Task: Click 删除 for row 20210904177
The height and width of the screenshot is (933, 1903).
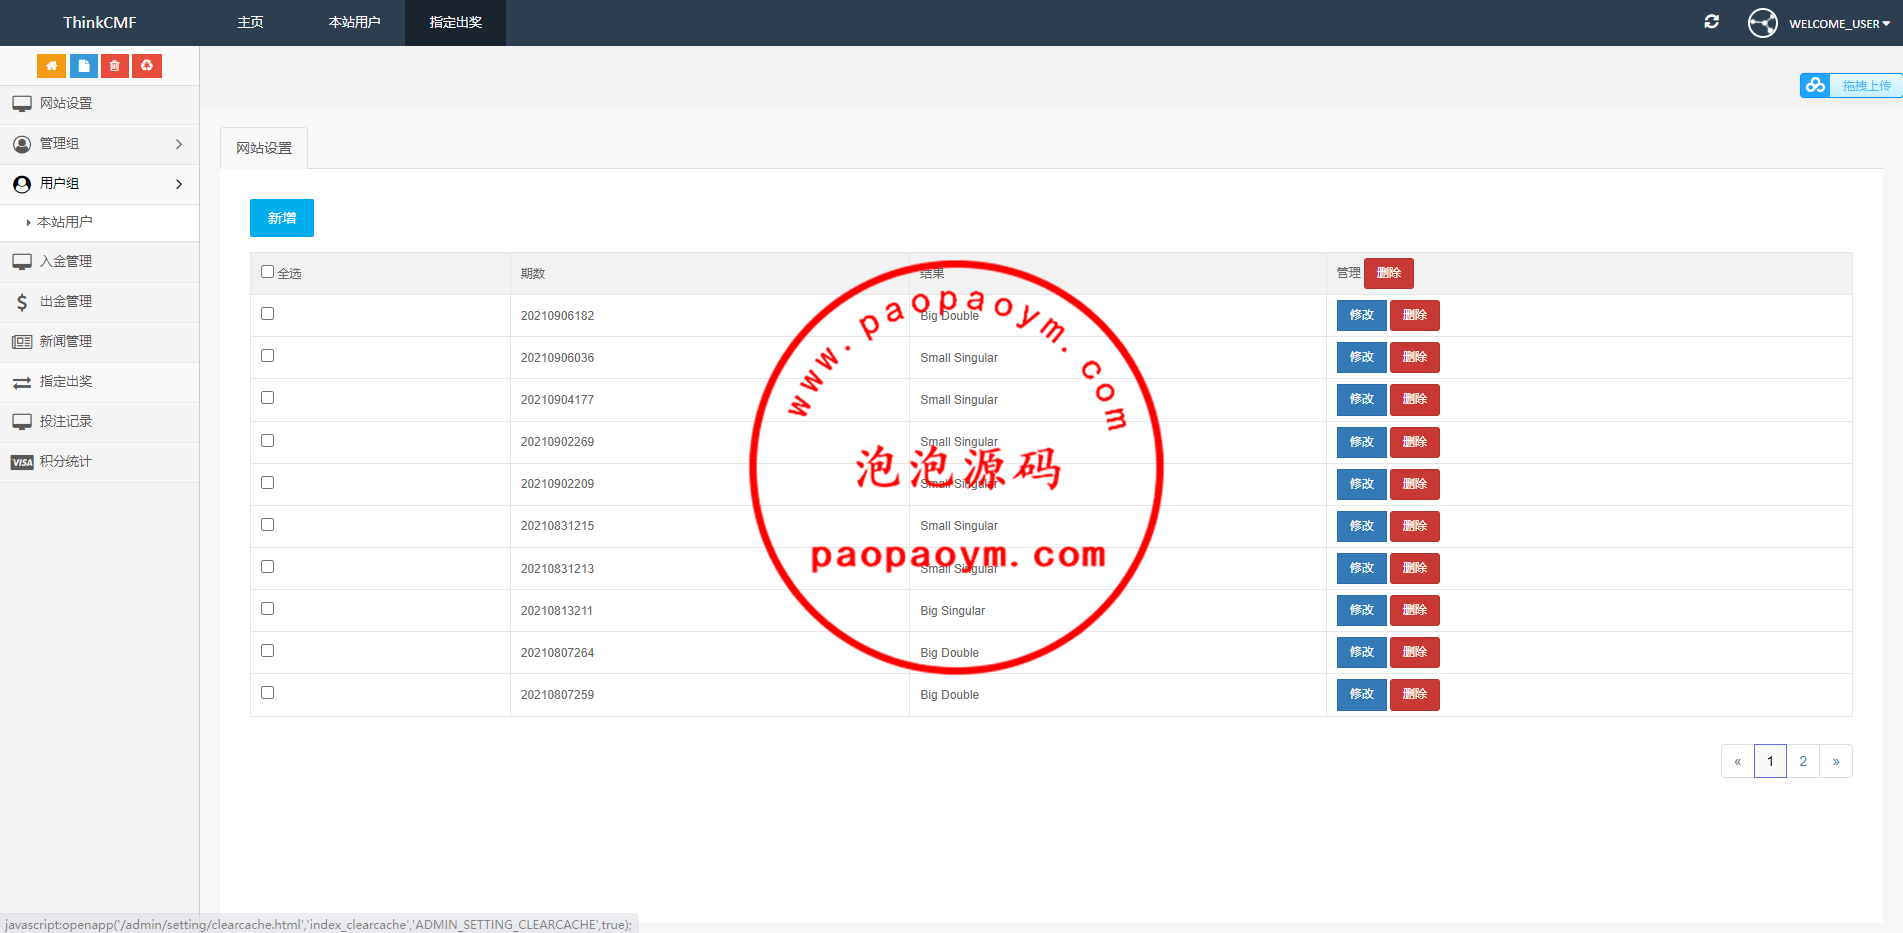Action: [1415, 399]
